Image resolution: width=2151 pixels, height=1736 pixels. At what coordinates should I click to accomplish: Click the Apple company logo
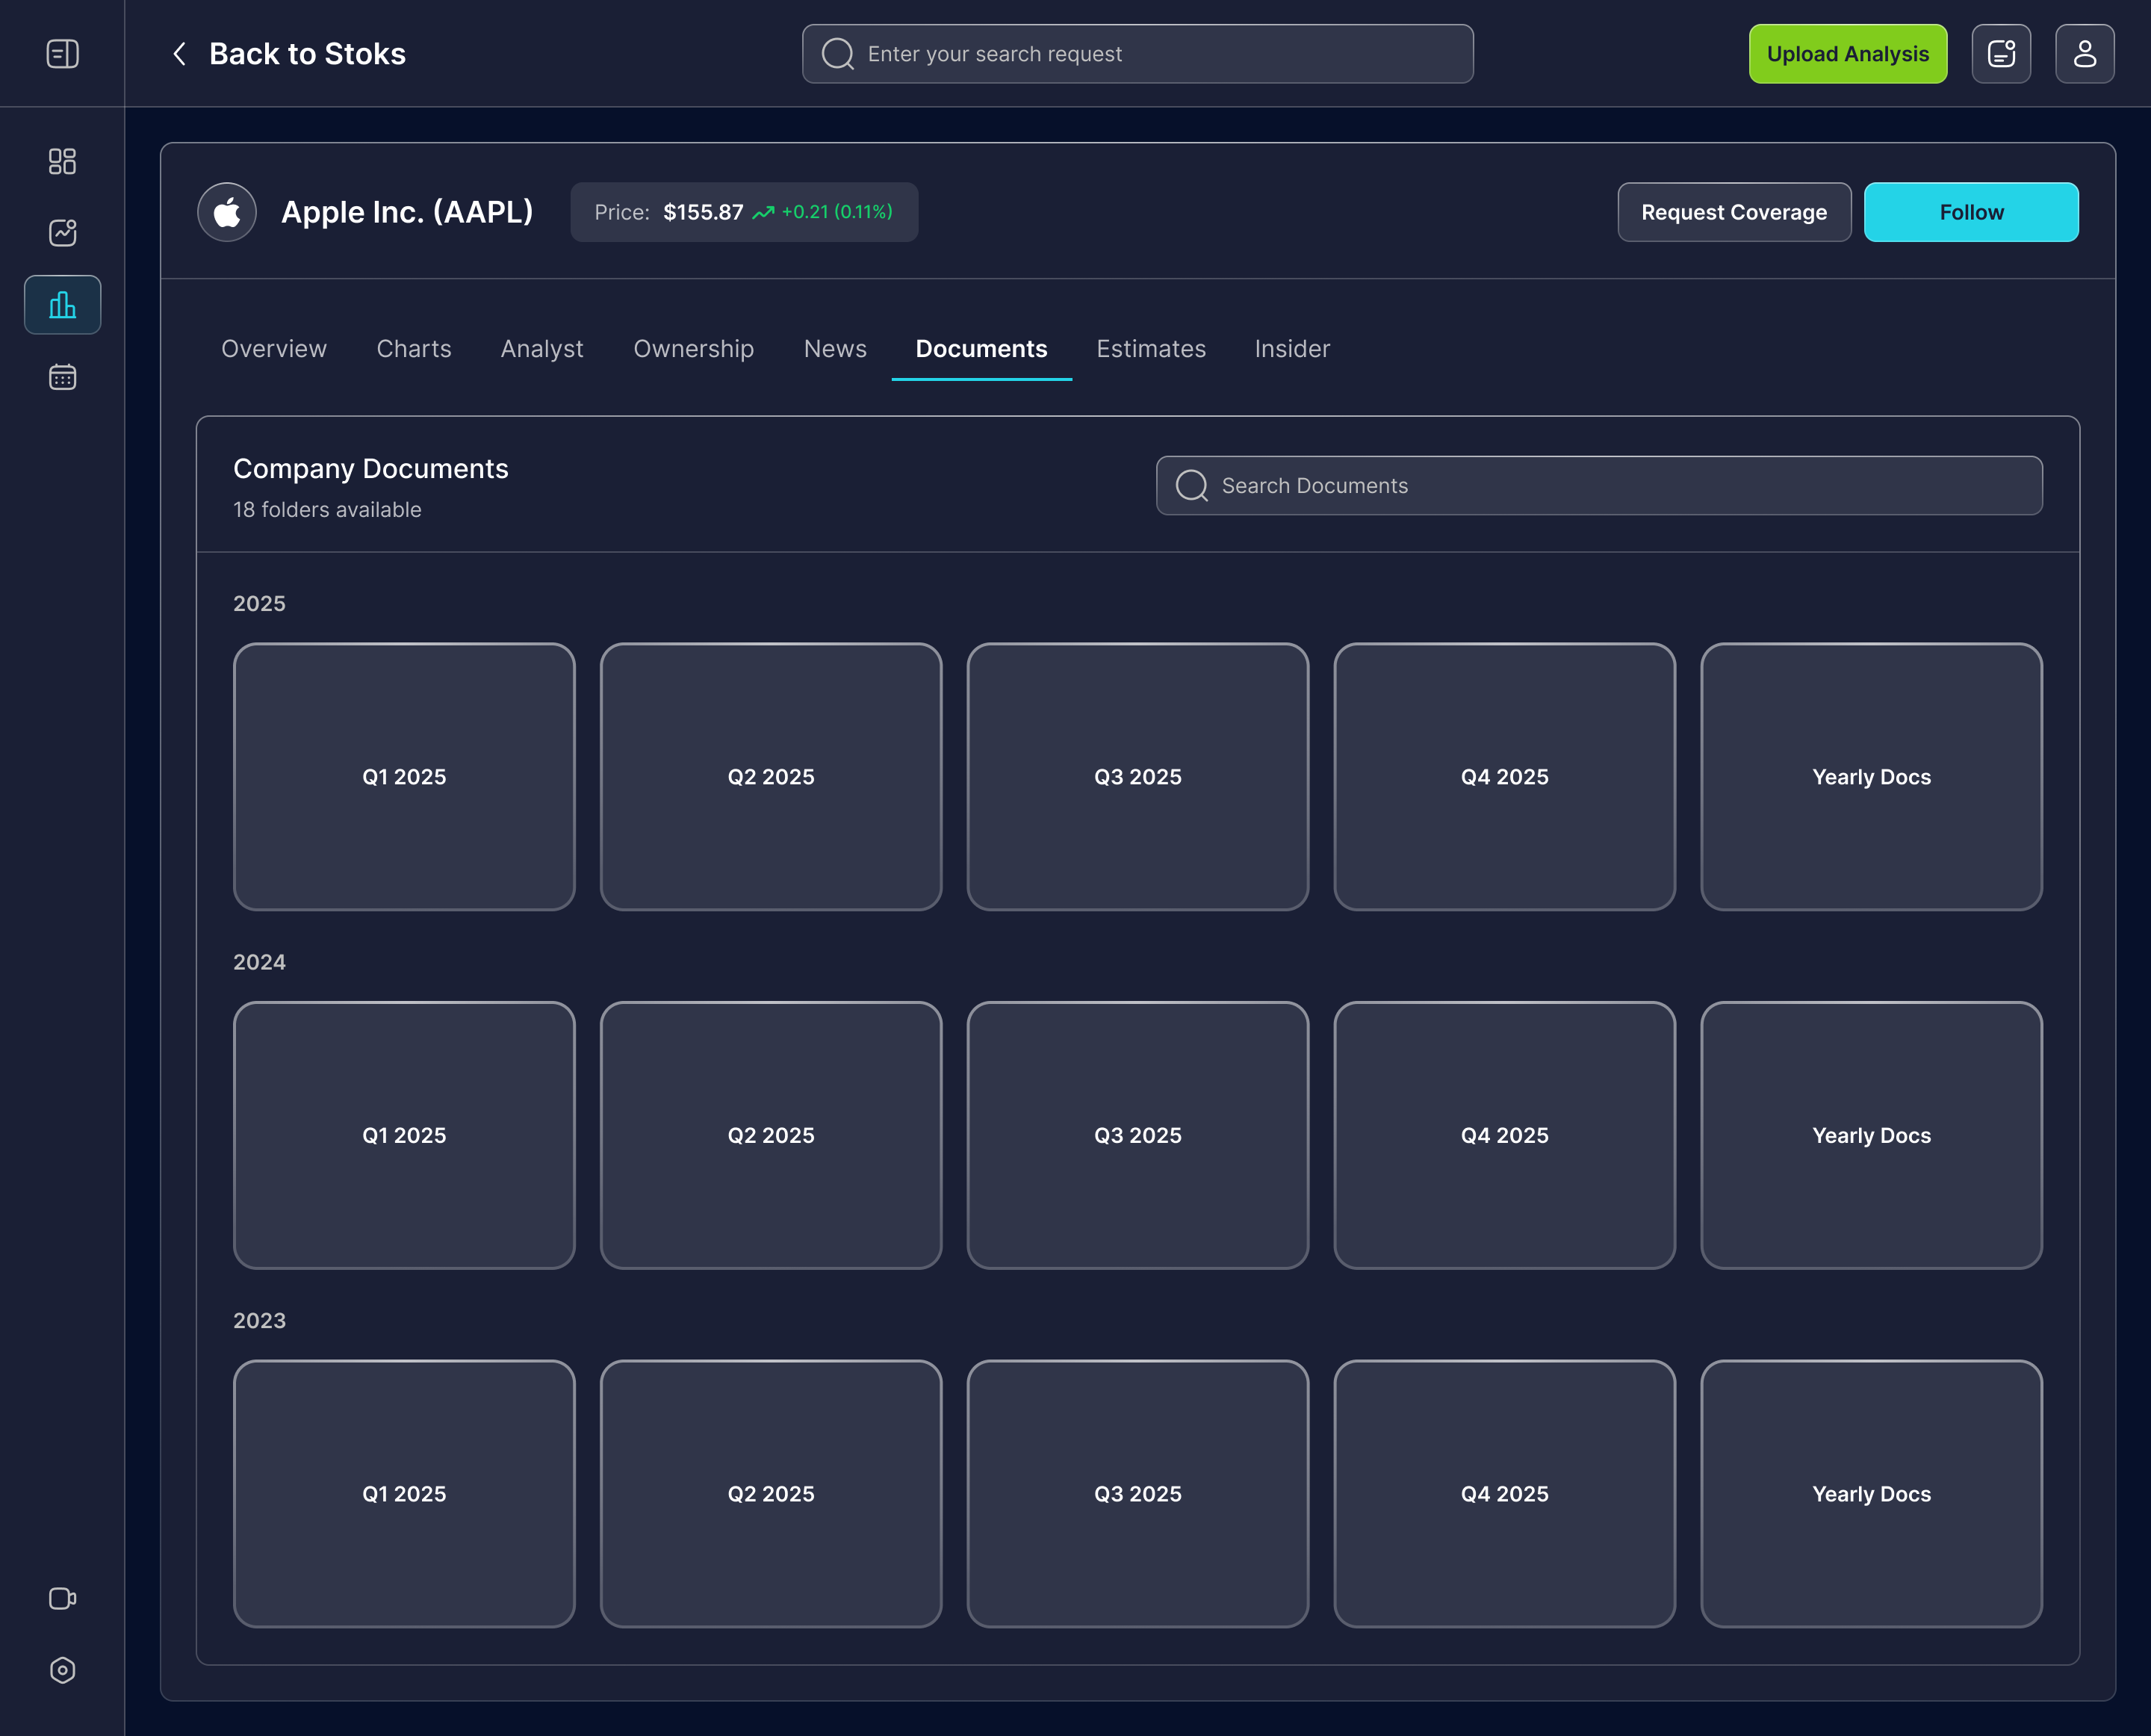click(227, 212)
